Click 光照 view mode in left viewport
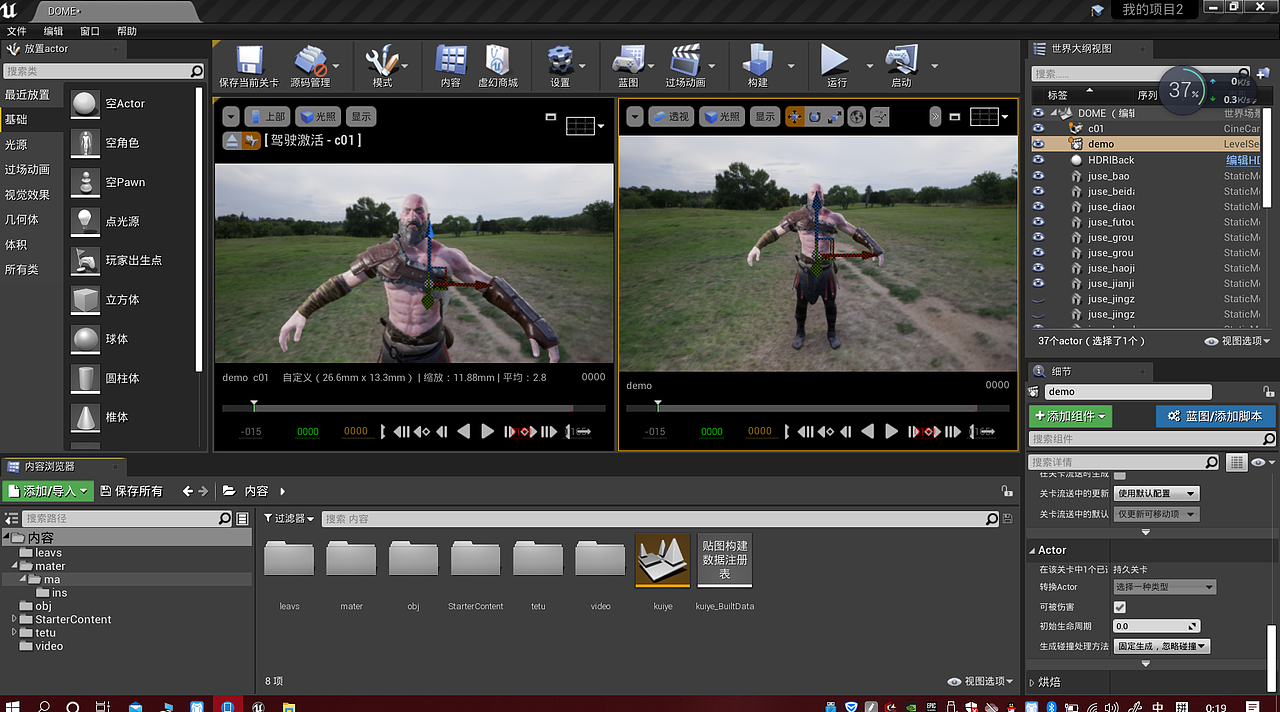 coord(318,117)
